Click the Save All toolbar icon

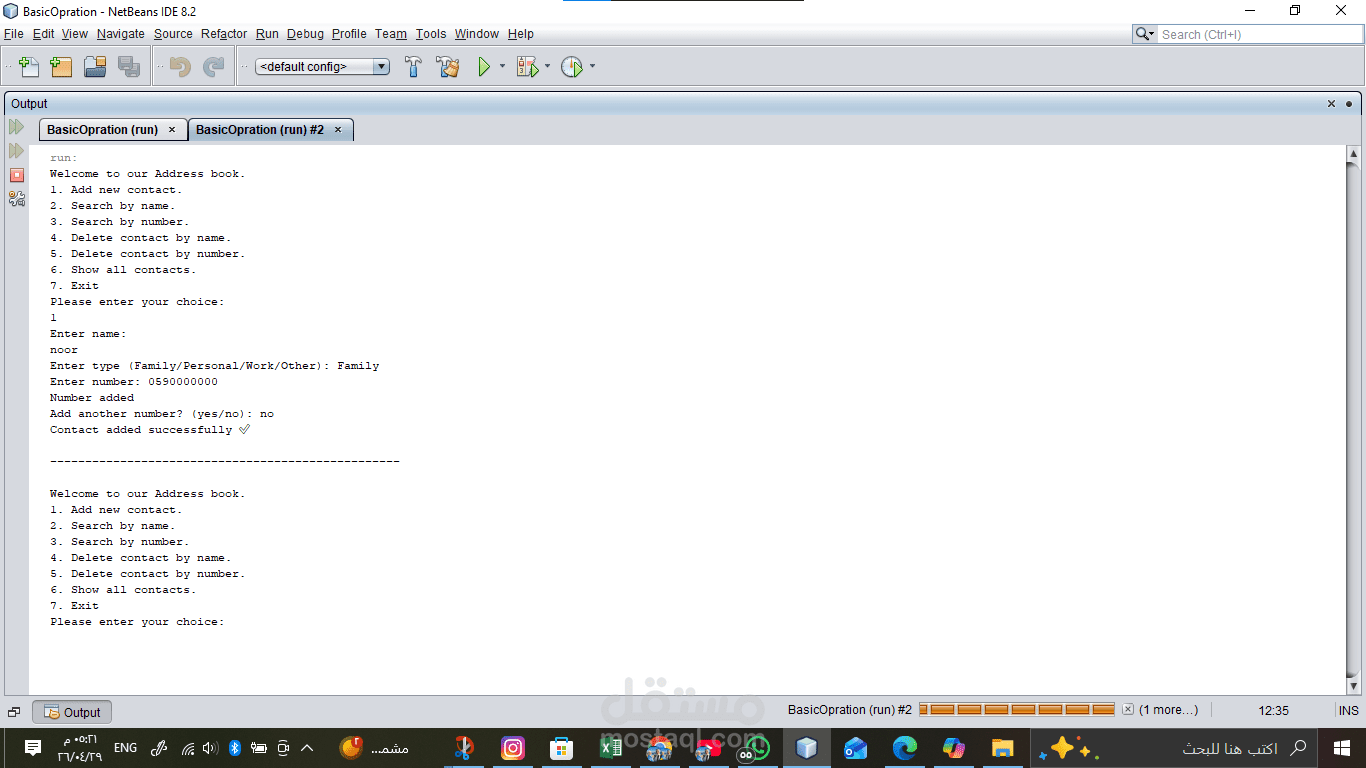pos(129,67)
